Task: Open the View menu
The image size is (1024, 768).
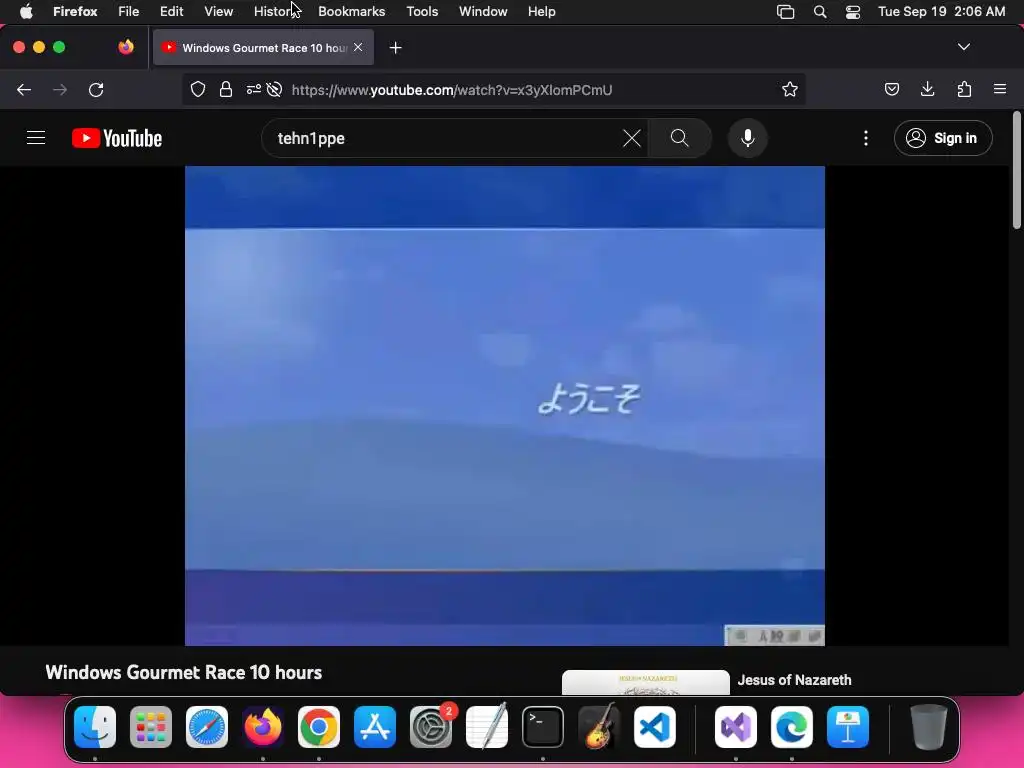Action: click(x=219, y=12)
